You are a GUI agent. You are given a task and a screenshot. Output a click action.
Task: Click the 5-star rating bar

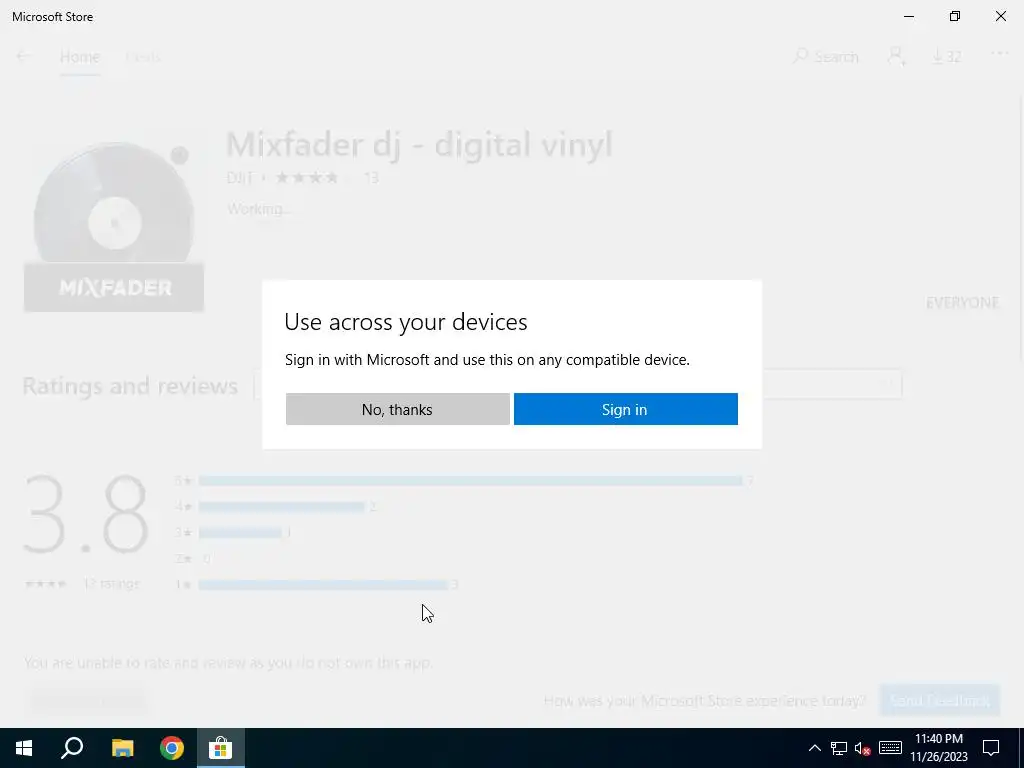(x=470, y=481)
